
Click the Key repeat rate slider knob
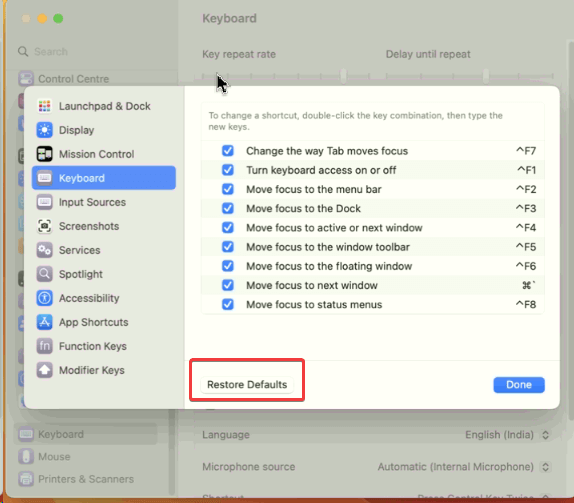(343, 76)
